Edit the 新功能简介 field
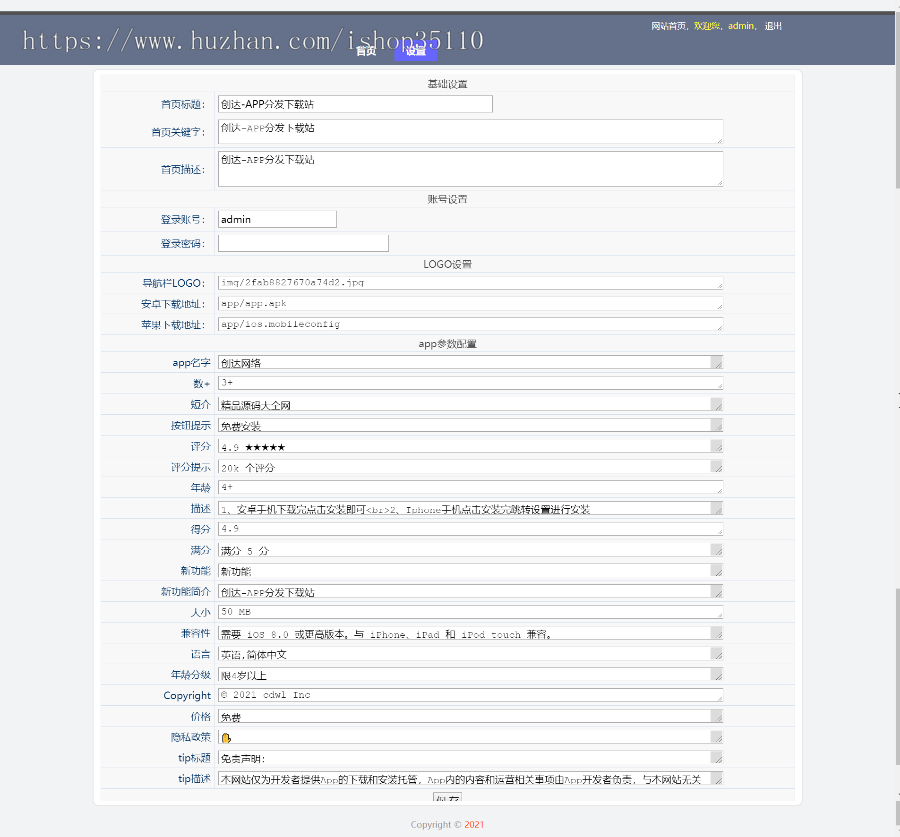This screenshot has height=837, width=900. pos(470,591)
